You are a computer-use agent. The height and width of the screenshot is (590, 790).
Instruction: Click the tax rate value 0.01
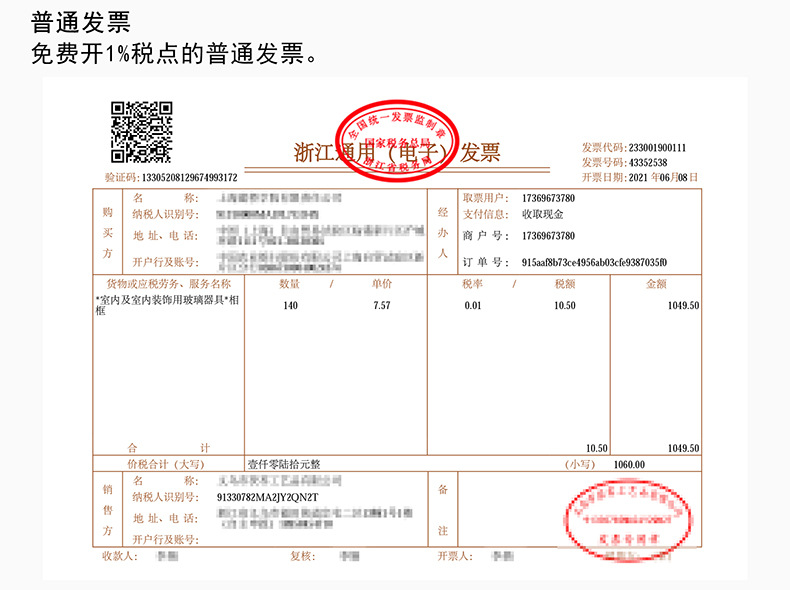[473, 305]
